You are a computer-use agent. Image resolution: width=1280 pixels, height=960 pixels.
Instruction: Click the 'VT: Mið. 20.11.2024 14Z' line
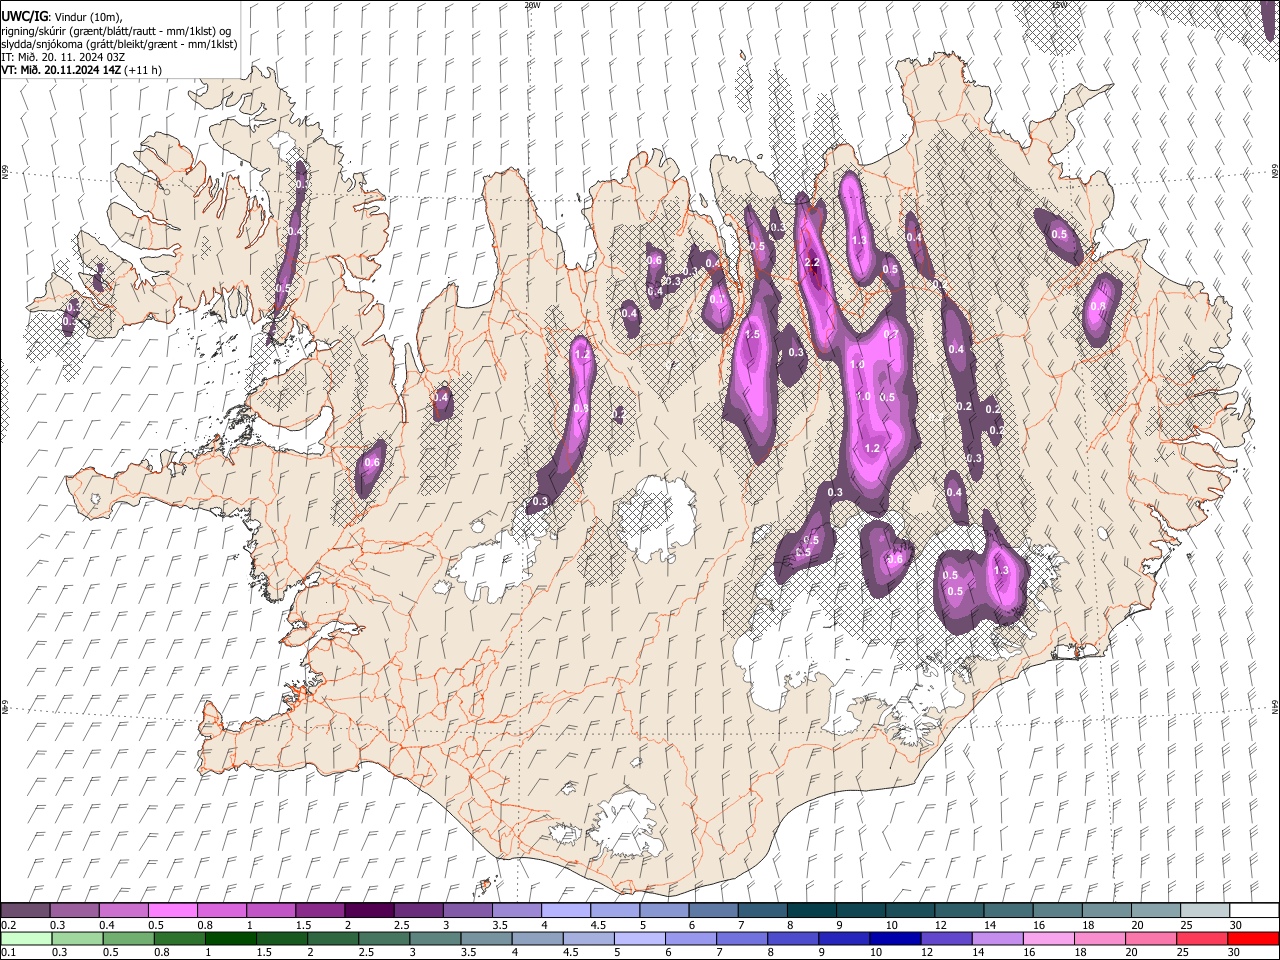tap(61, 70)
